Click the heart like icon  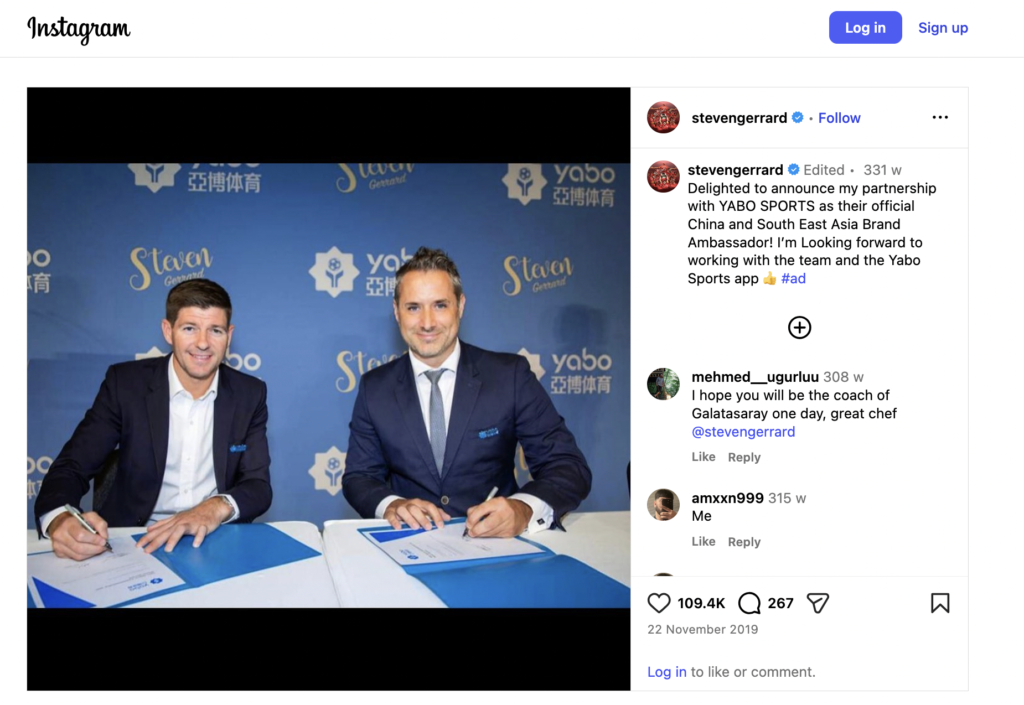click(658, 603)
